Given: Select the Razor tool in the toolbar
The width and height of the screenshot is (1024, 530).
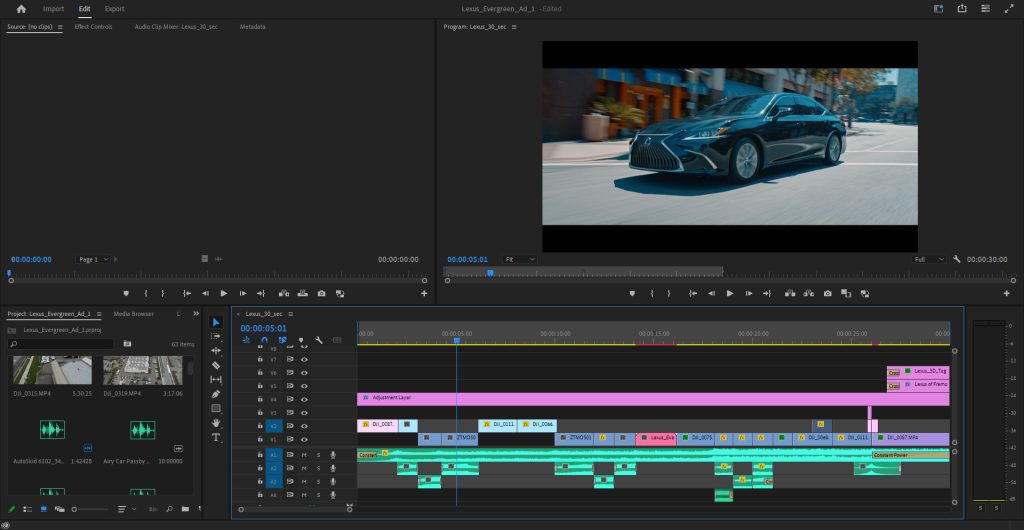Looking at the screenshot, I should point(216,365).
